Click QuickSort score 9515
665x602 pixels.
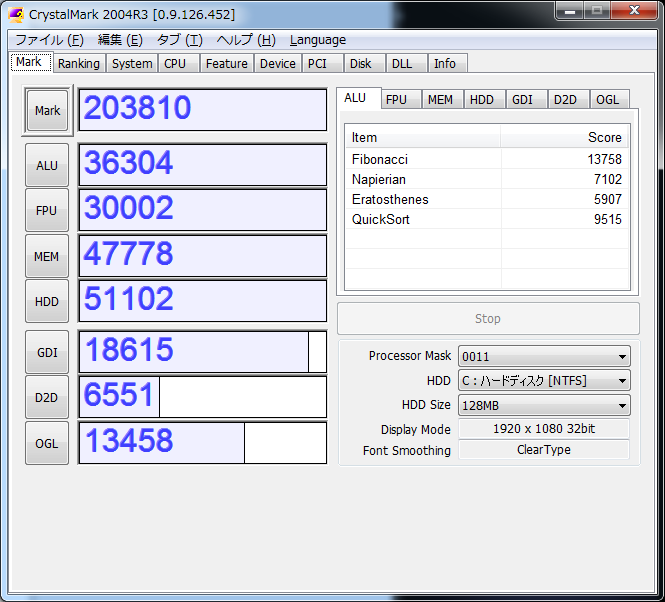coord(608,219)
